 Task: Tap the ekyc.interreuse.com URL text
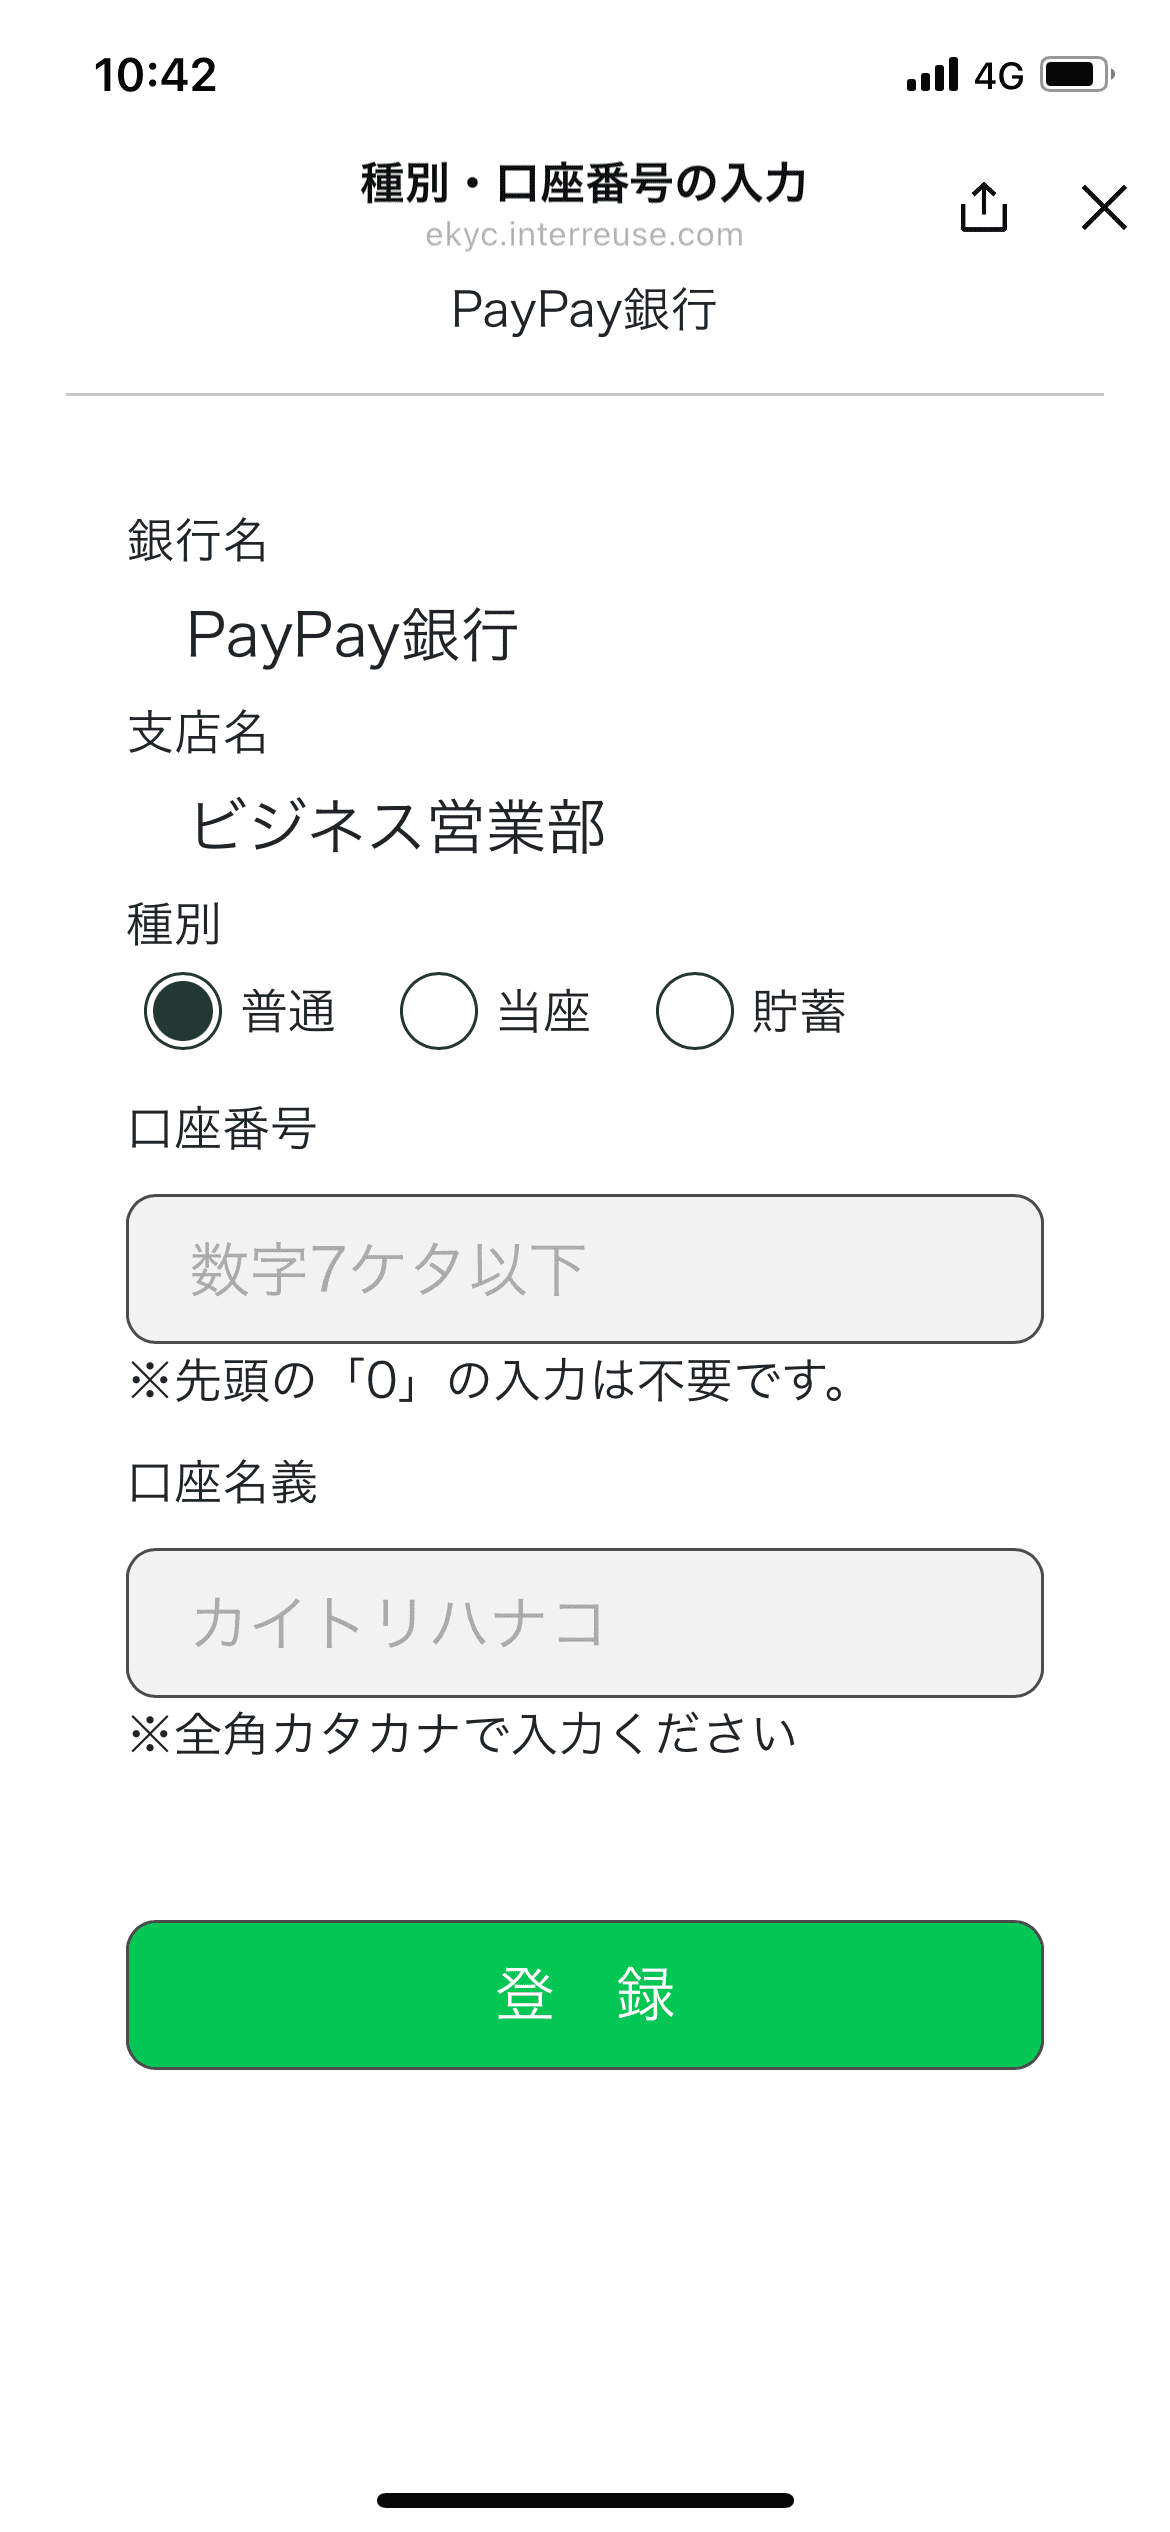585,235
